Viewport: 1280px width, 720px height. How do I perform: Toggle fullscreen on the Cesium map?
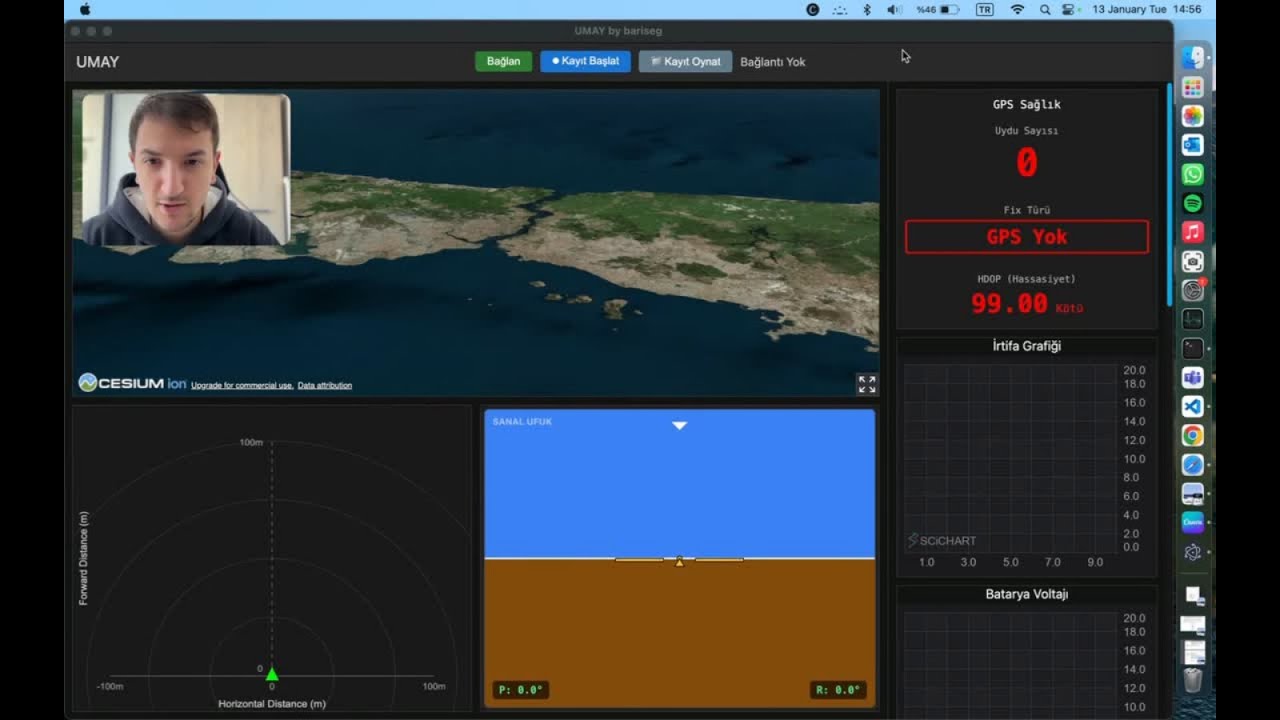(x=867, y=384)
